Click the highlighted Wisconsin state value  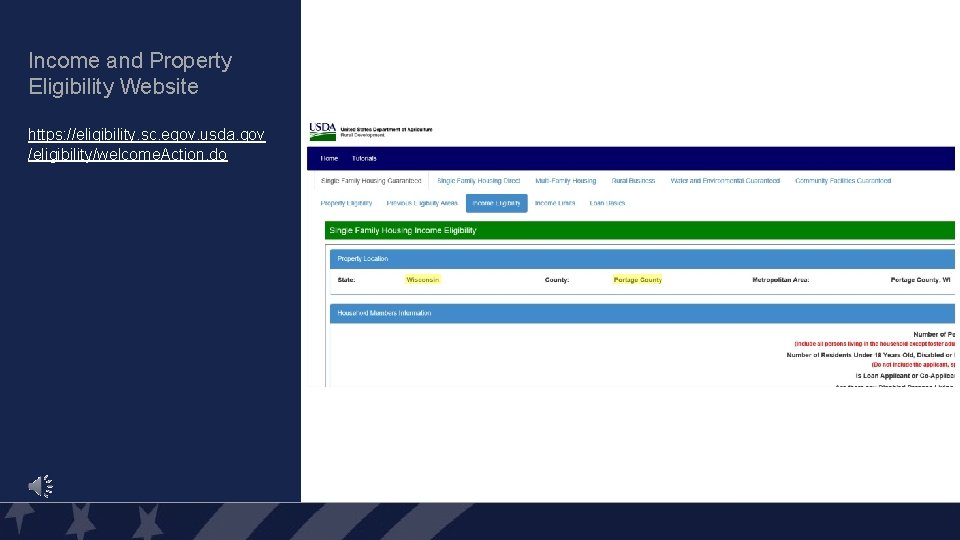[422, 280]
